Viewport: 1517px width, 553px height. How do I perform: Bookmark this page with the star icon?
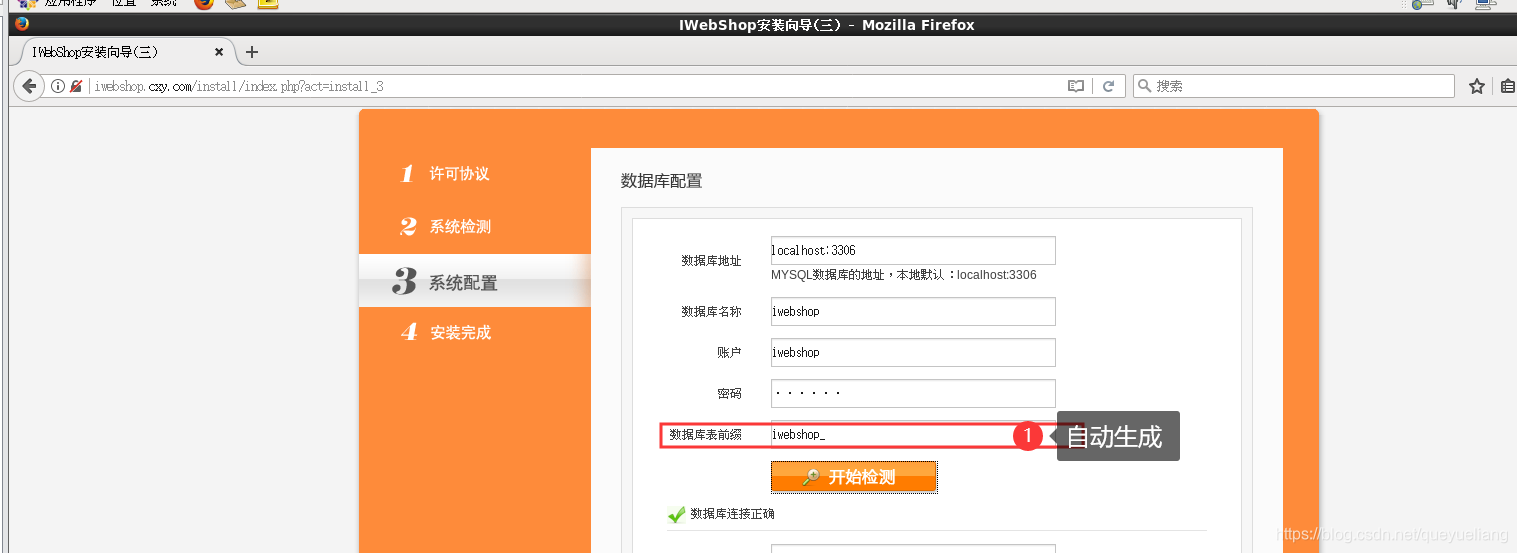[1477, 87]
